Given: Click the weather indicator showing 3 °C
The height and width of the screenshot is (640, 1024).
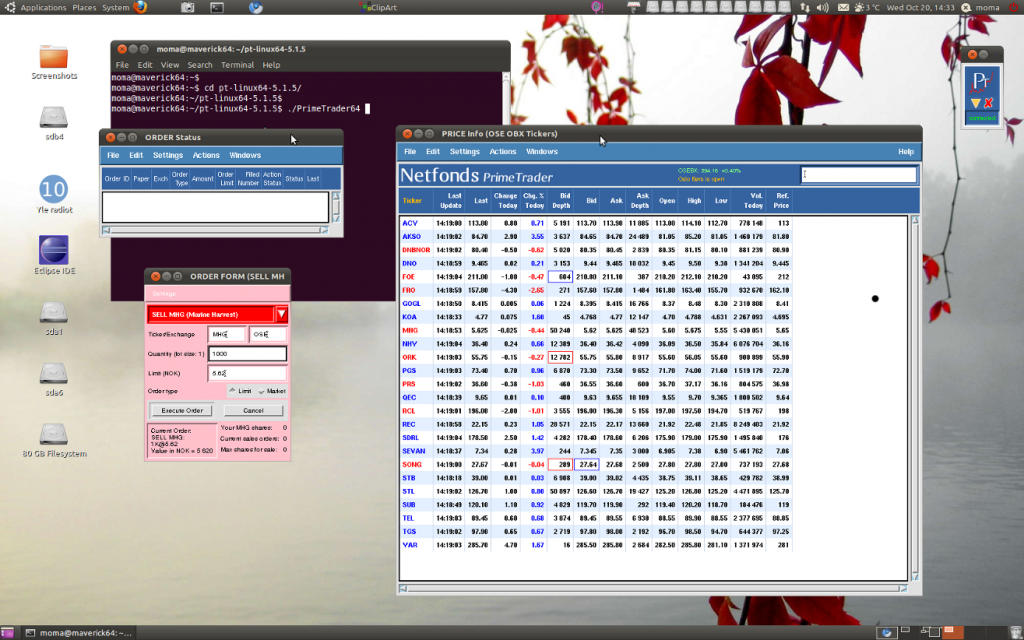Looking at the screenshot, I should [867, 7].
